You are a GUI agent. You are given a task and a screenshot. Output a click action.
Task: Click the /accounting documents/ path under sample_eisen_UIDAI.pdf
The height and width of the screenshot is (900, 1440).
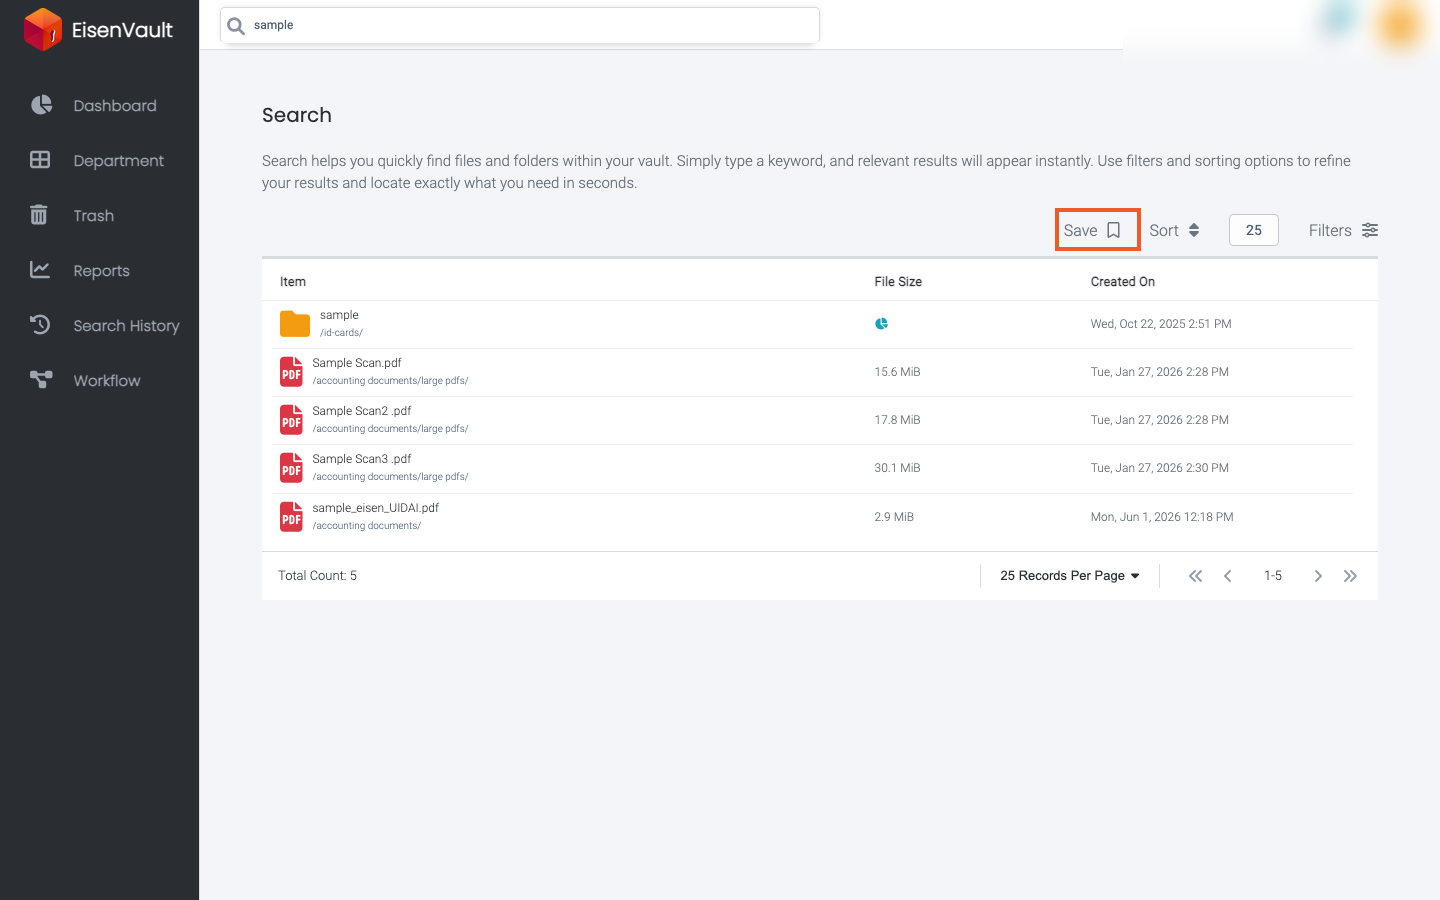point(367,526)
